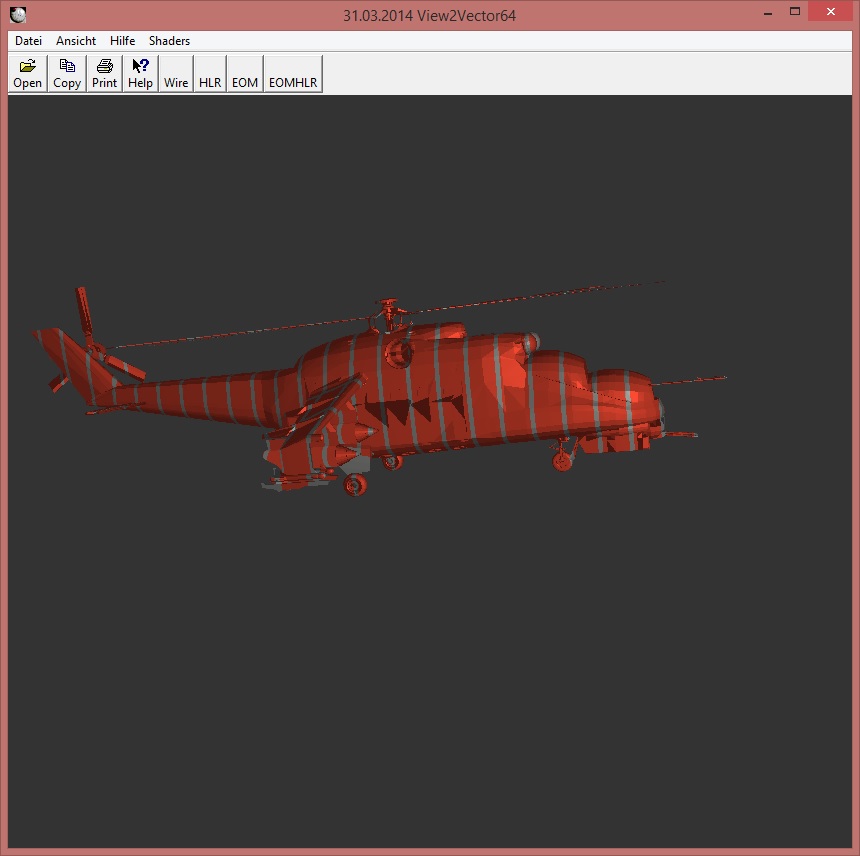This screenshot has width=860, height=856.
Task: Copy the view using the Copy button
Action: pyautogui.click(x=67, y=73)
